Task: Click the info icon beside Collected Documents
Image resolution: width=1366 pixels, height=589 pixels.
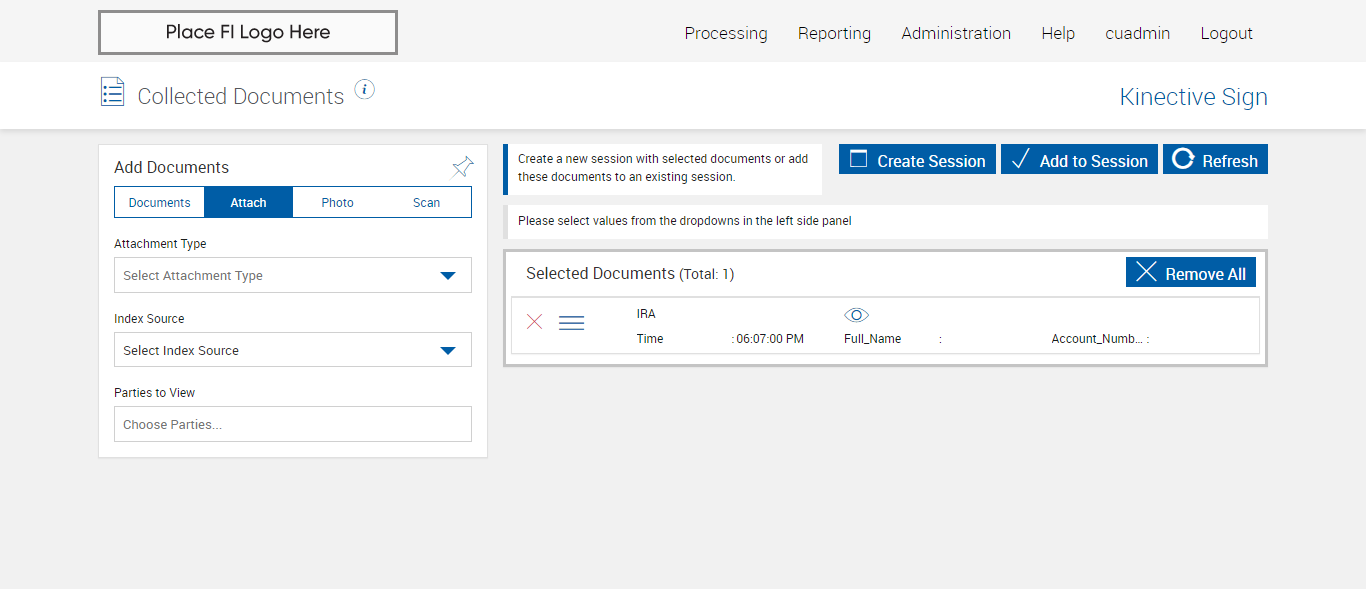Action: (x=365, y=90)
